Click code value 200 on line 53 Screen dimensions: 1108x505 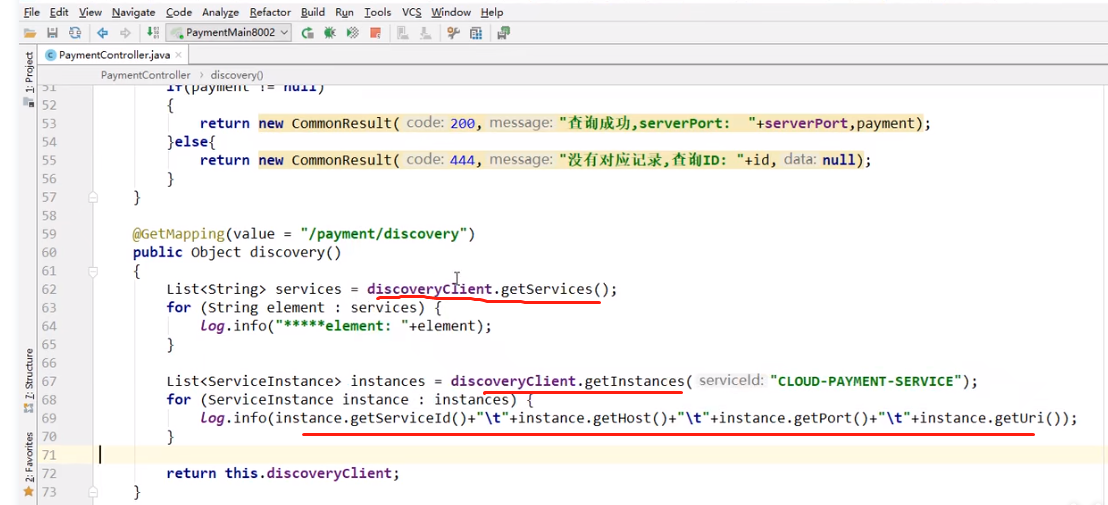[x=461, y=124]
